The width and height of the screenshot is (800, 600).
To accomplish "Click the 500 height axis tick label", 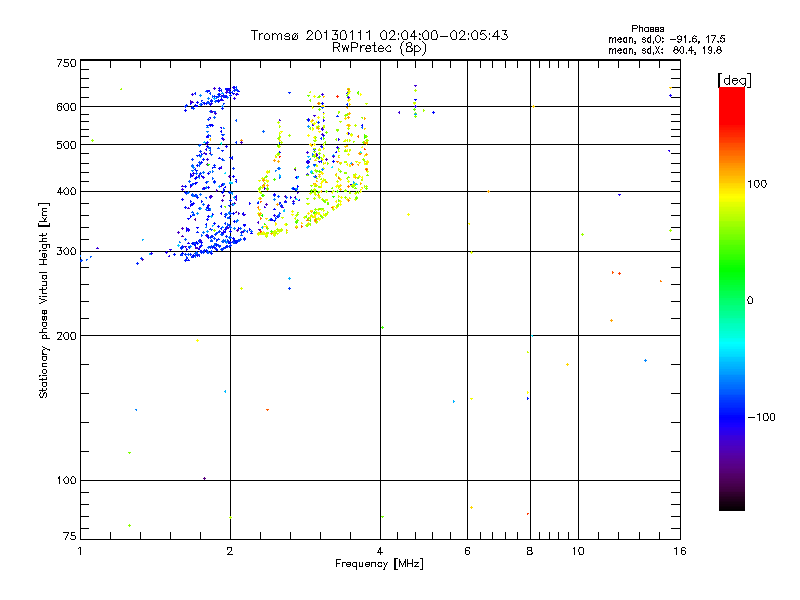I will [66, 145].
